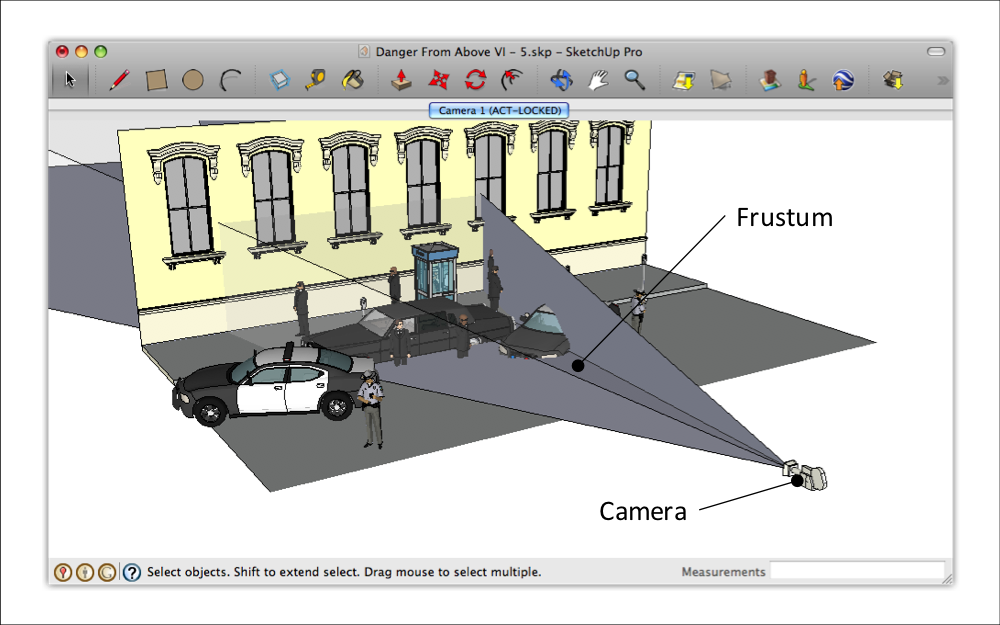Screen dimensions: 1000x625
Task: Open the help question mark in status bar
Action: click(x=132, y=572)
